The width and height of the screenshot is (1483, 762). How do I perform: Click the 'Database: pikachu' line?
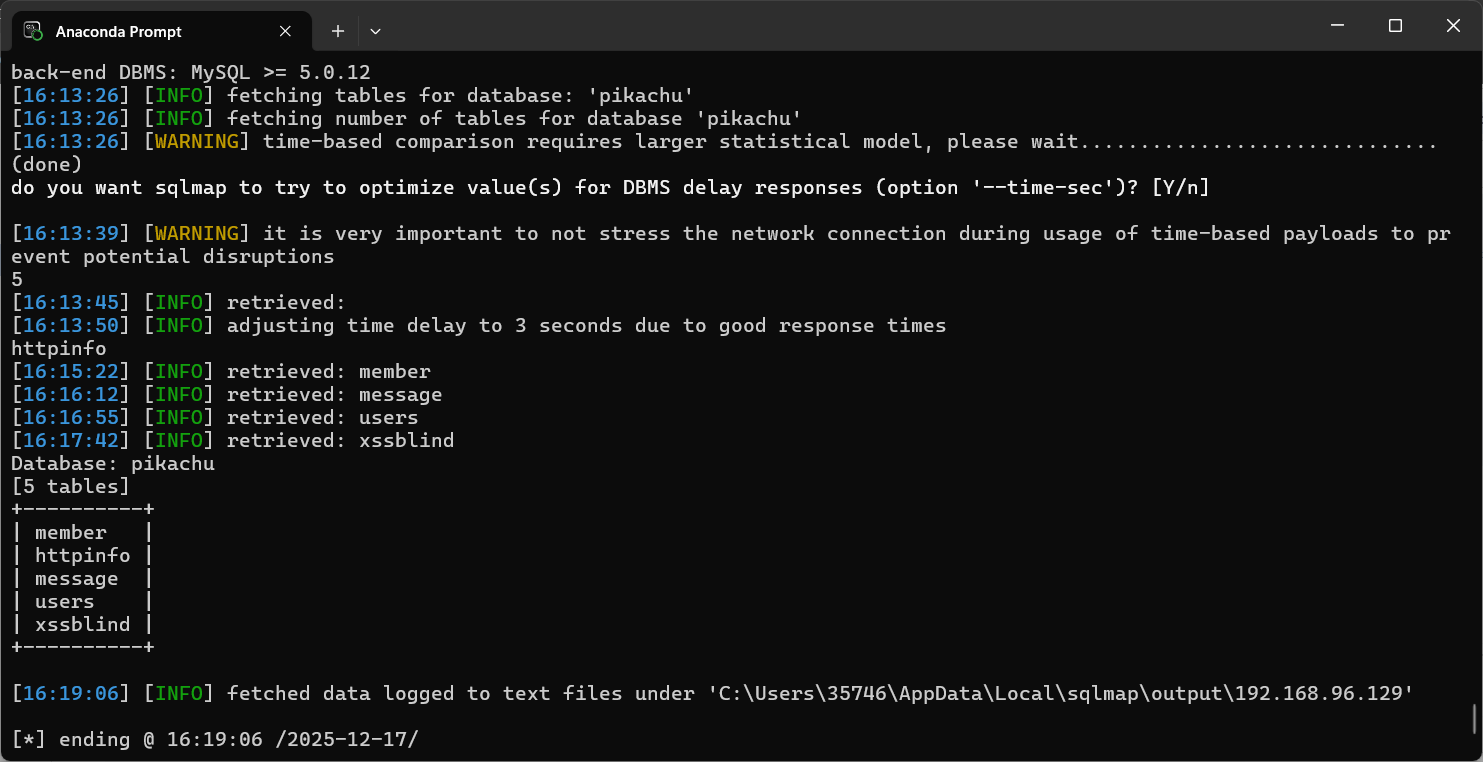point(113,464)
